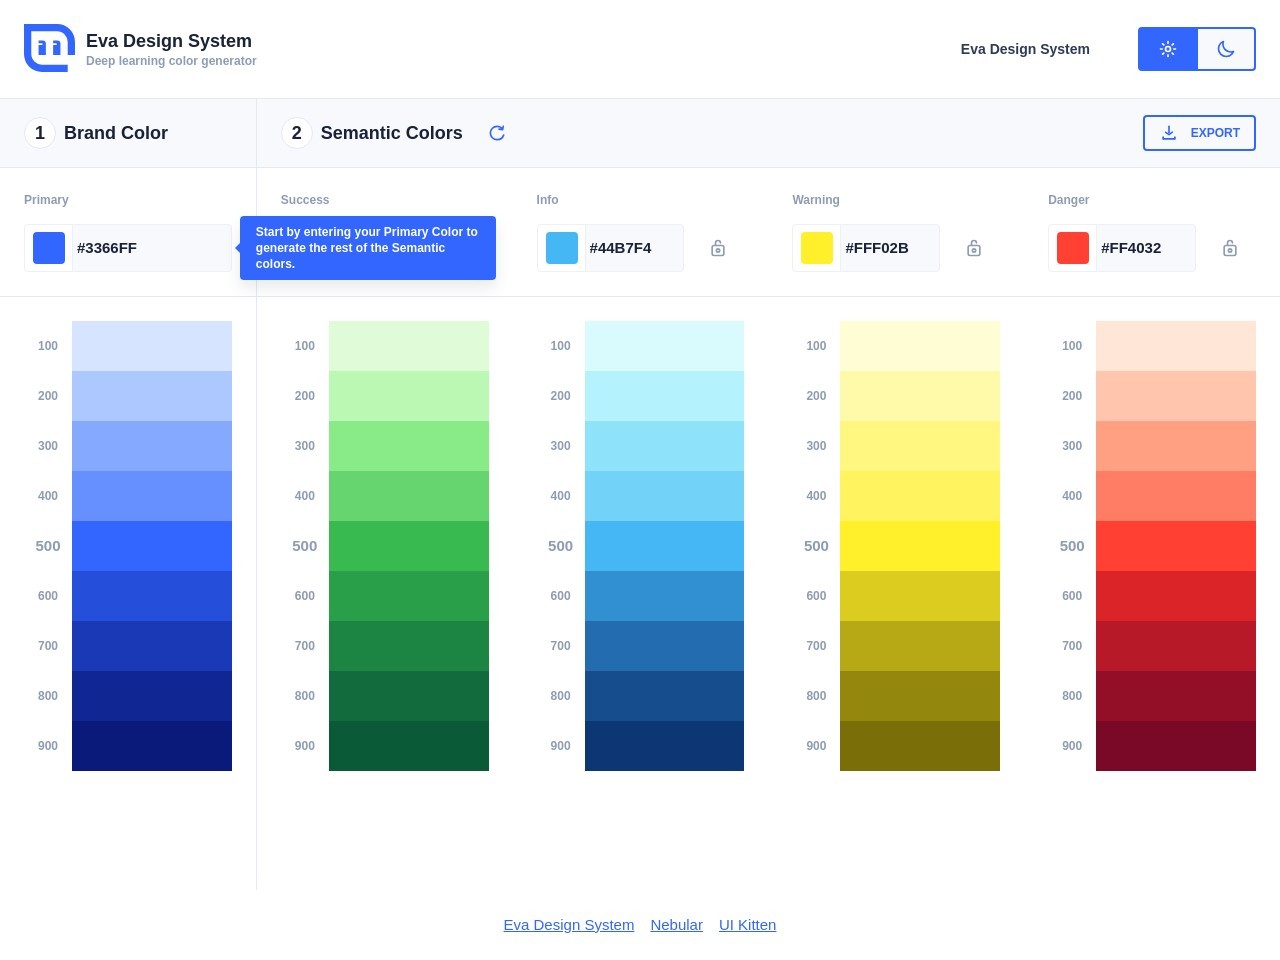
Task: Click the Success 100 shade swatch
Action: [x=408, y=345]
